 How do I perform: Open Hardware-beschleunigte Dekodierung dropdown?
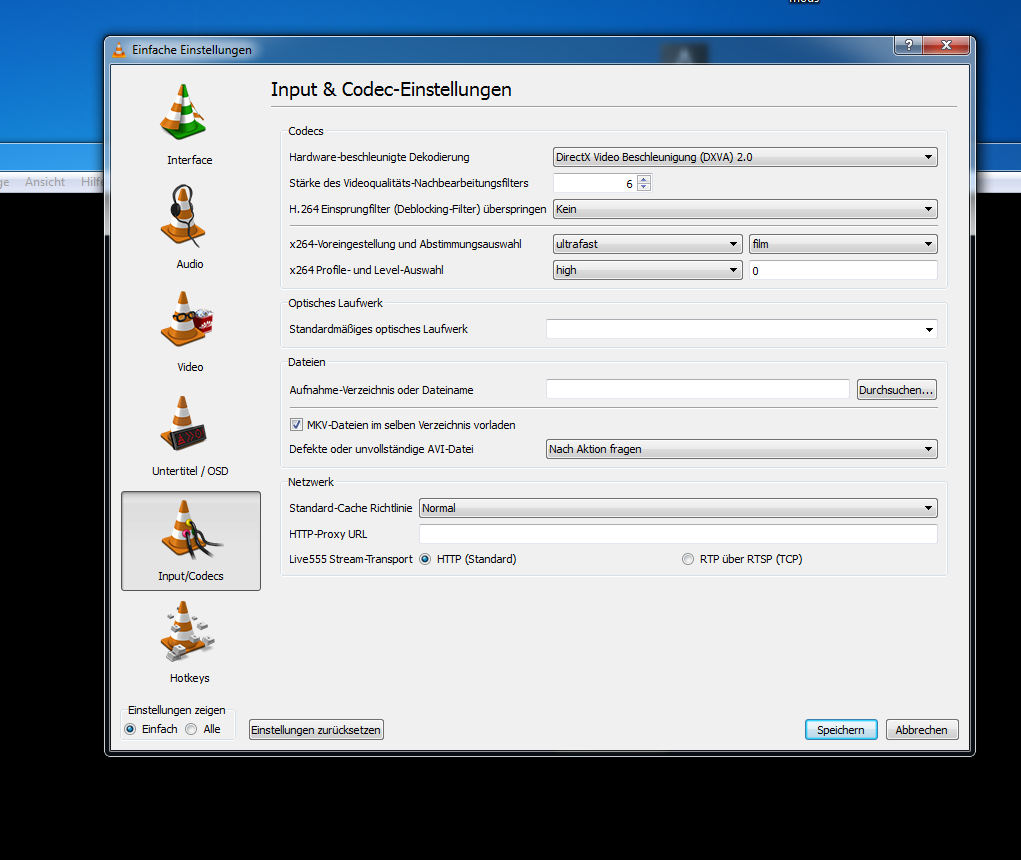745,157
